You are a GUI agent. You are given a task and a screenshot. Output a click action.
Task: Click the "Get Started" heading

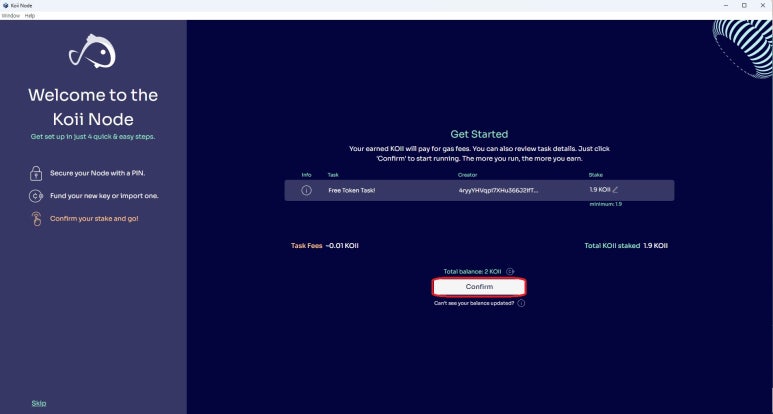479,134
